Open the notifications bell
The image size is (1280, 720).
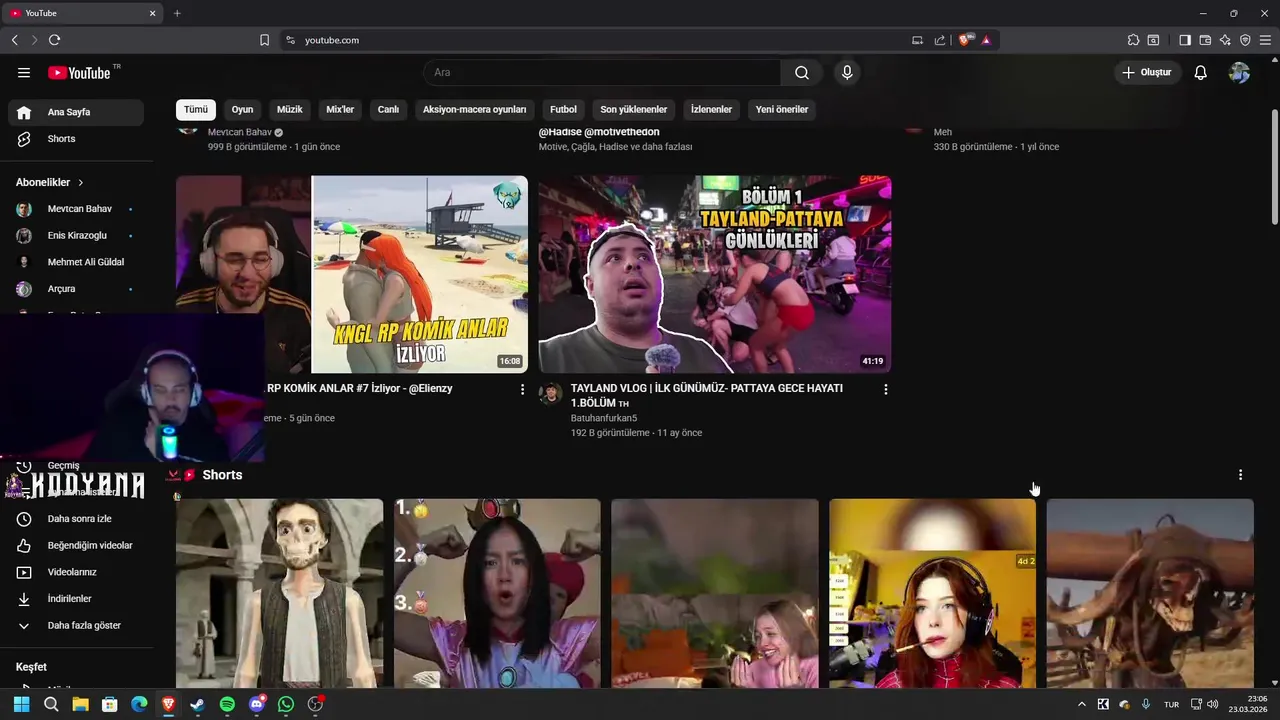1201,73
